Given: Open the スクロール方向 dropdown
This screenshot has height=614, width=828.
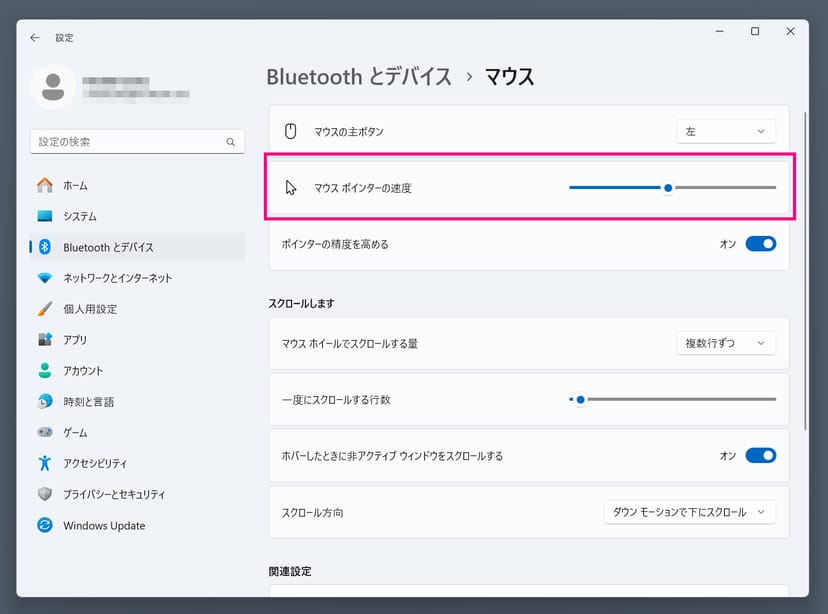Looking at the screenshot, I should [690, 512].
